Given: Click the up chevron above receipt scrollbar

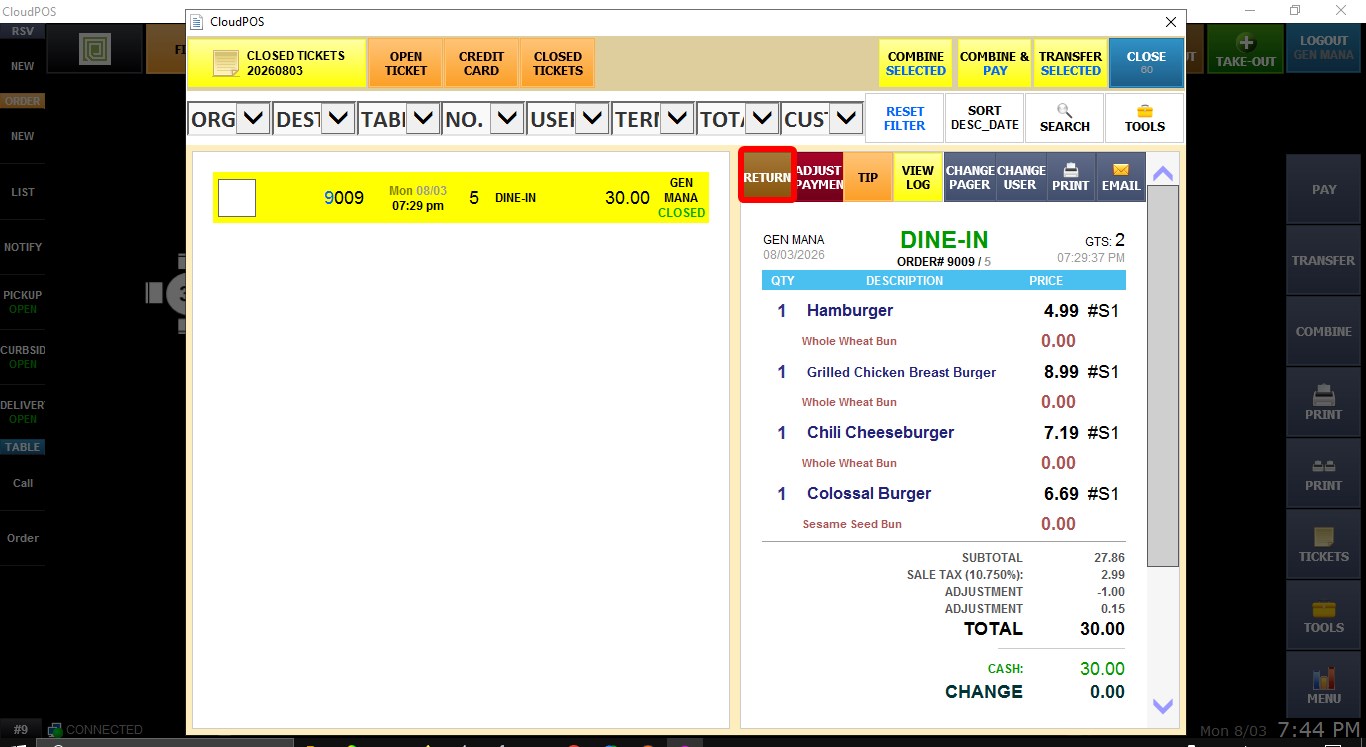Looking at the screenshot, I should point(1162,173).
